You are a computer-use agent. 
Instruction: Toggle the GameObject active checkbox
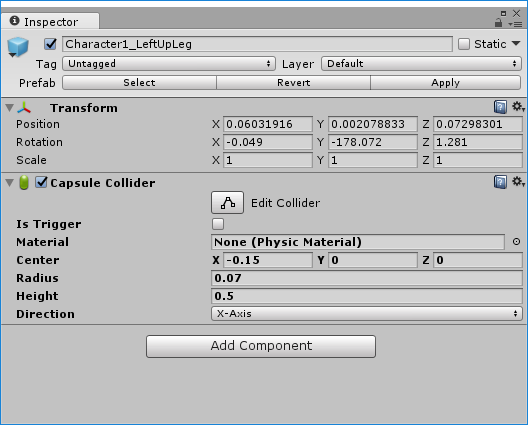pyautogui.click(x=50, y=44)
